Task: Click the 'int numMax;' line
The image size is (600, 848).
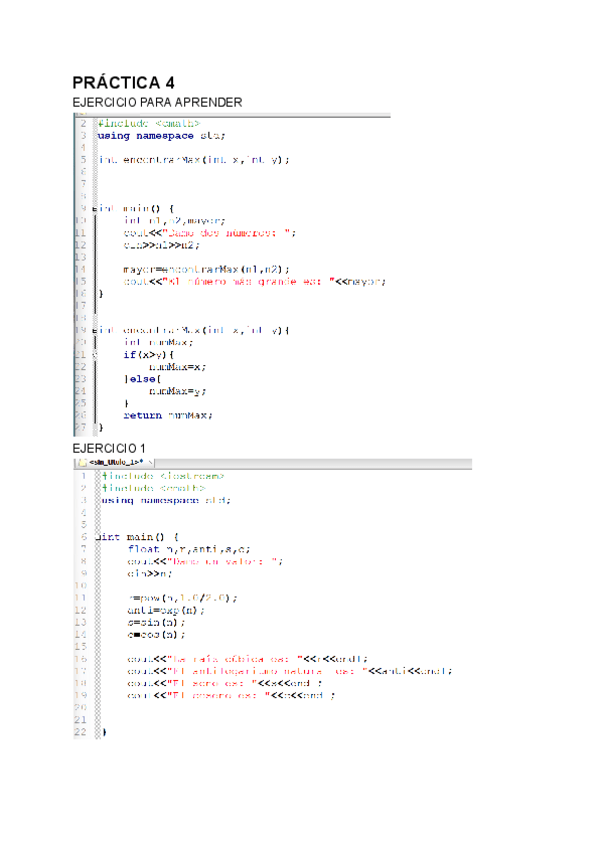Action: [x=158, y=342]
